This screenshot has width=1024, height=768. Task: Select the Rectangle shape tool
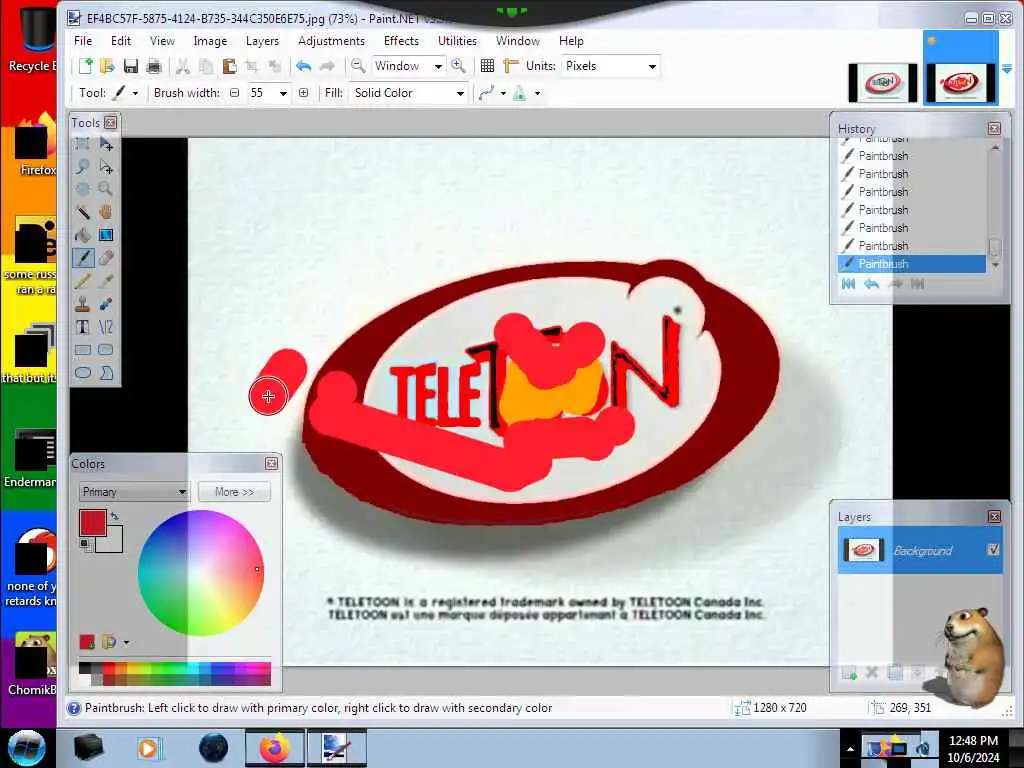pos(83,350)
